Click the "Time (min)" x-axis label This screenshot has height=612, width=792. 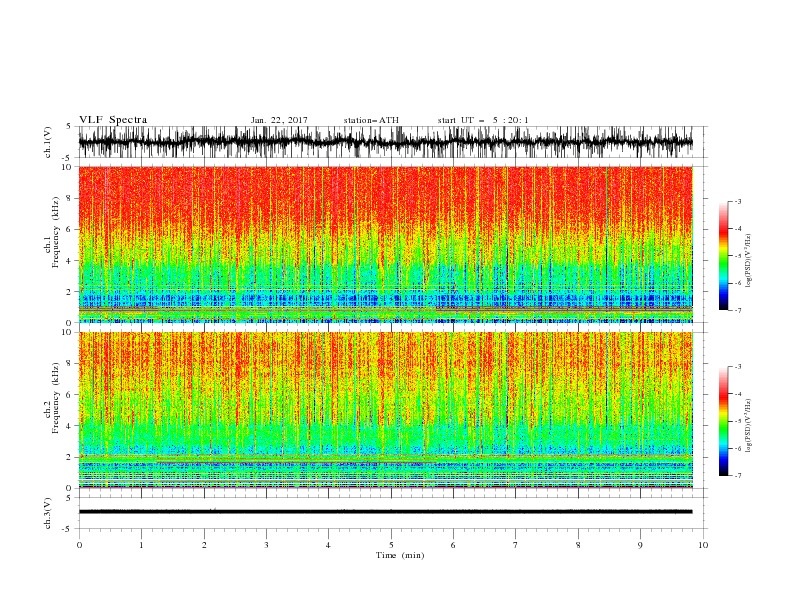pos(400,555)
